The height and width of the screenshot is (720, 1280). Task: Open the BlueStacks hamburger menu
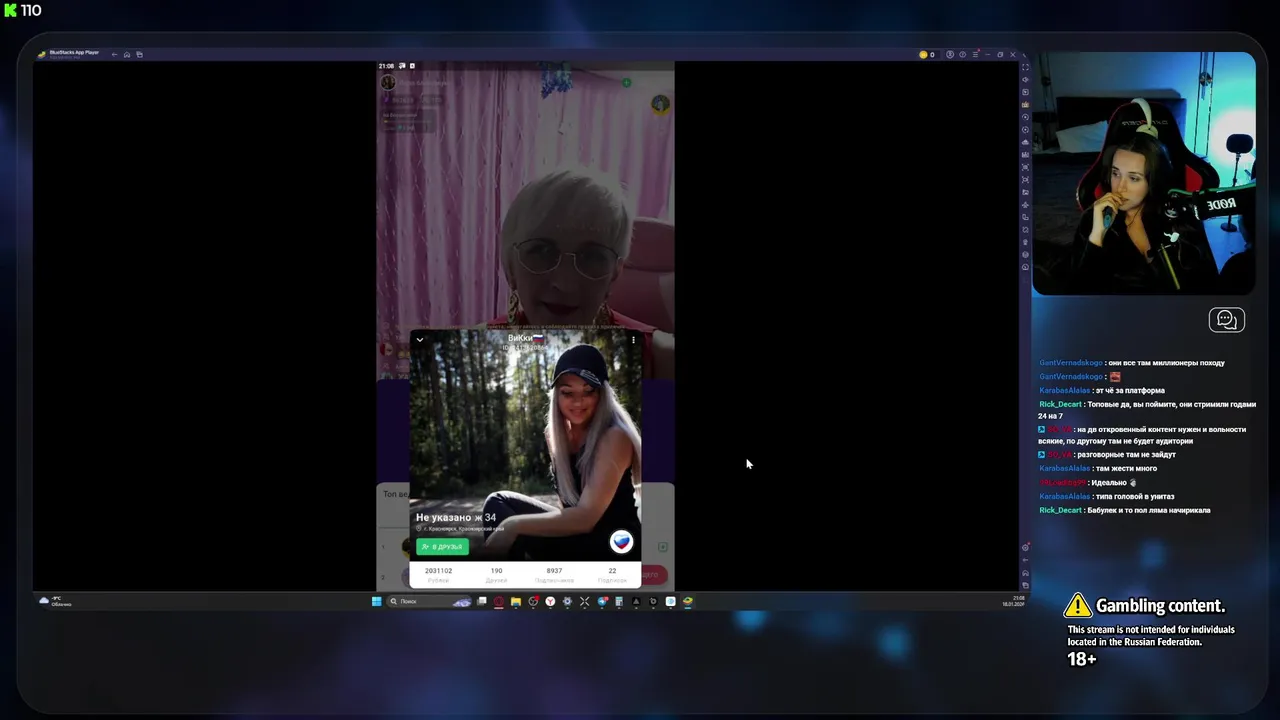(975, 54)
